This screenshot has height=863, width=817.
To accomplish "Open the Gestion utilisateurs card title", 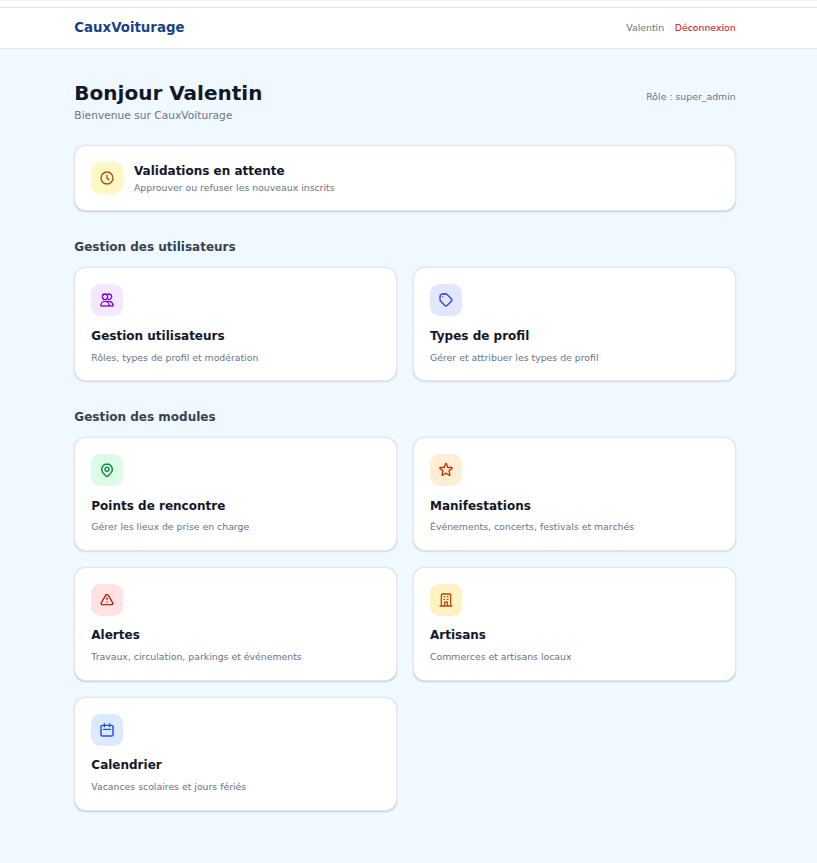I will 158,336.
